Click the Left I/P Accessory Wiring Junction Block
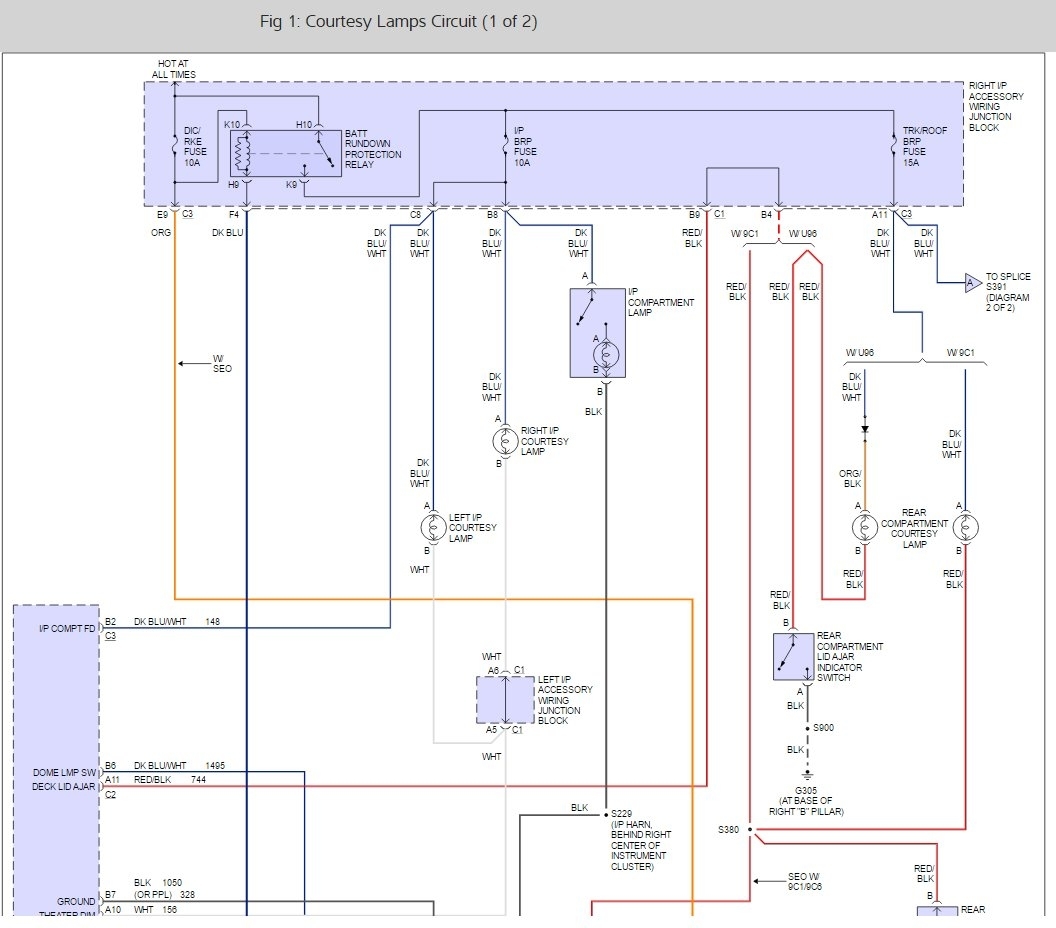 (x=505, y=700)
